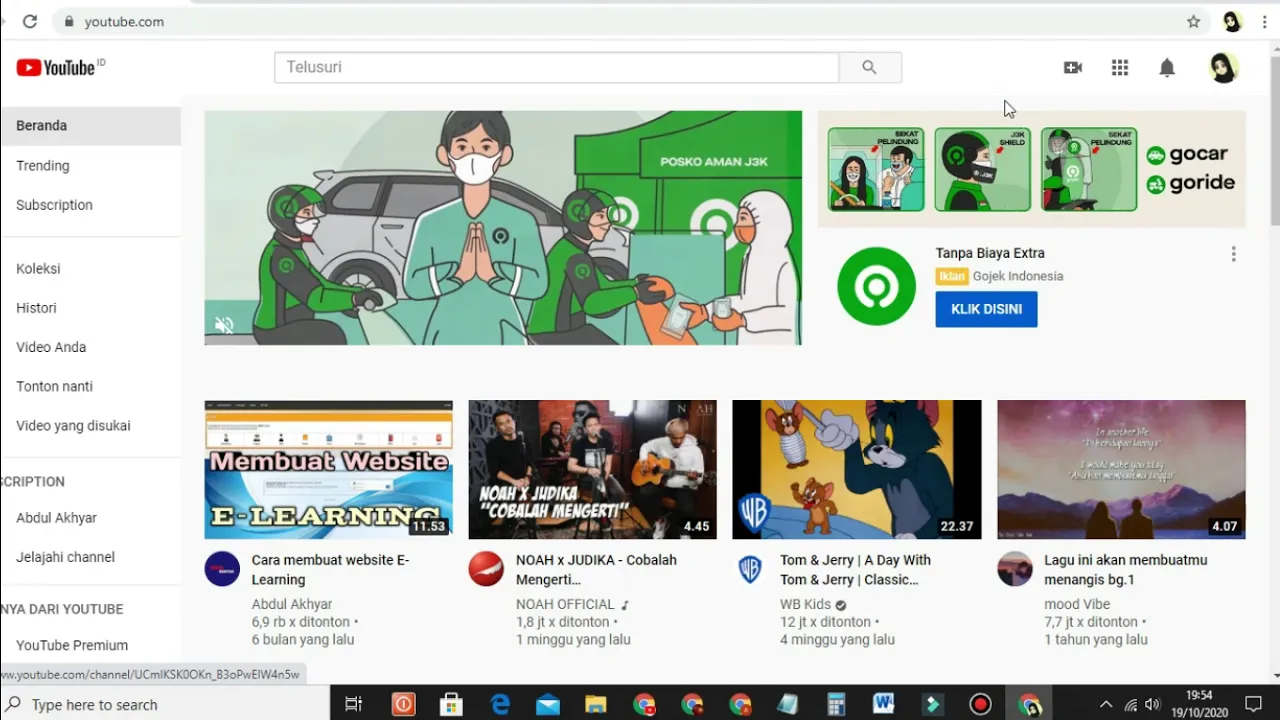Reload the page in browser
Viewport: 1280px width, 720px height.
[30, 21]
